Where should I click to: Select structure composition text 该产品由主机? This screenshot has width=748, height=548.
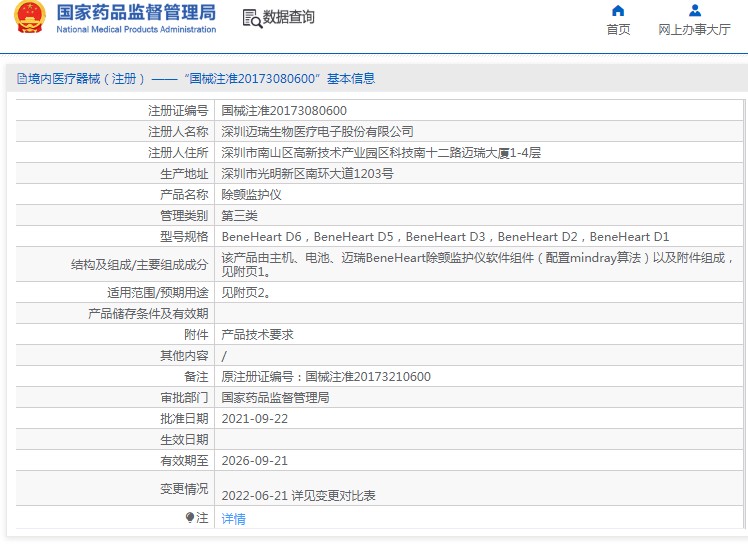pyautogui.click(x=478, y=264)
